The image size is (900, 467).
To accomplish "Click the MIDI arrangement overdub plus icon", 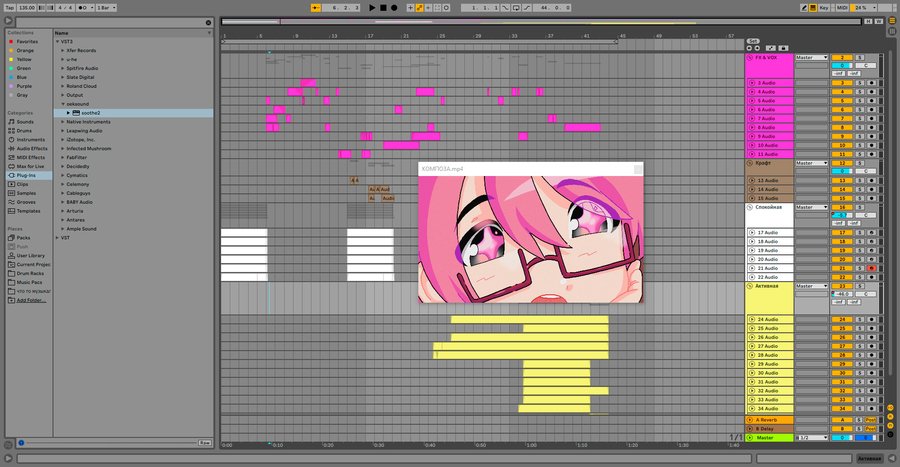I will pyautogui.click(x=410, y=7).
